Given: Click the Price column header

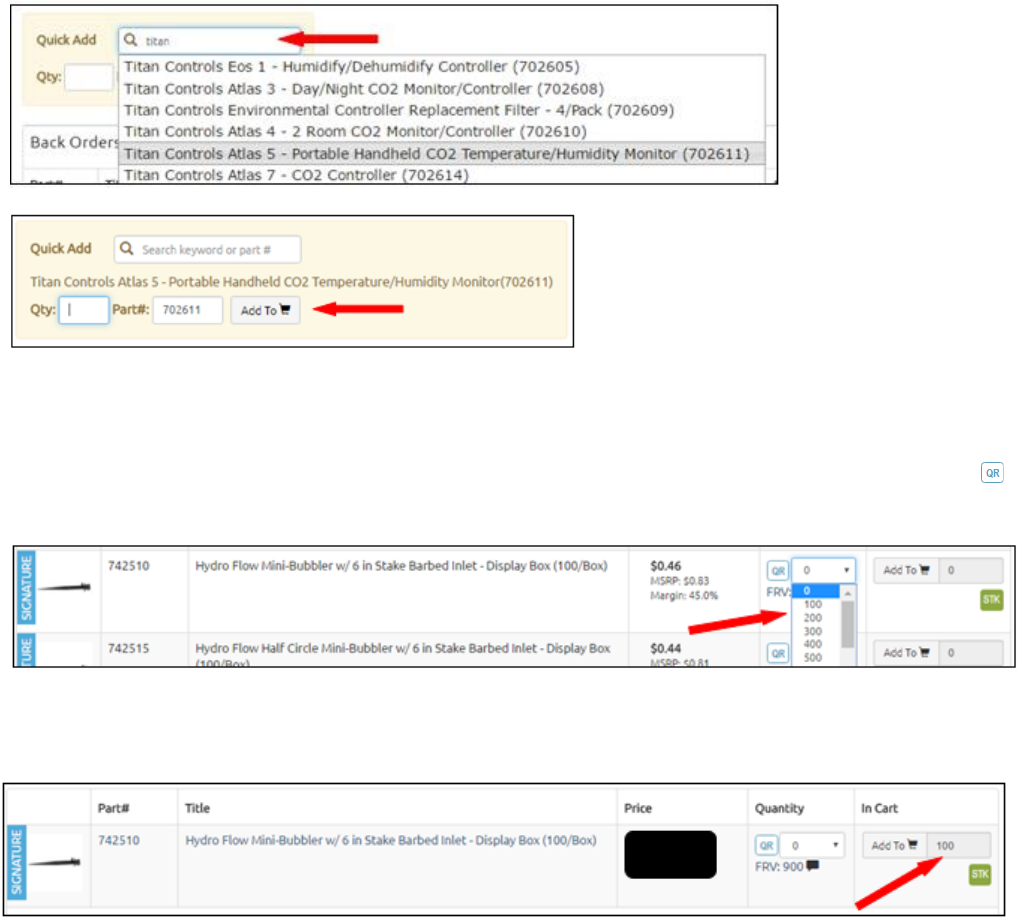Looking at the screenshot, I should pyautogui.click(x=638, y=808).
